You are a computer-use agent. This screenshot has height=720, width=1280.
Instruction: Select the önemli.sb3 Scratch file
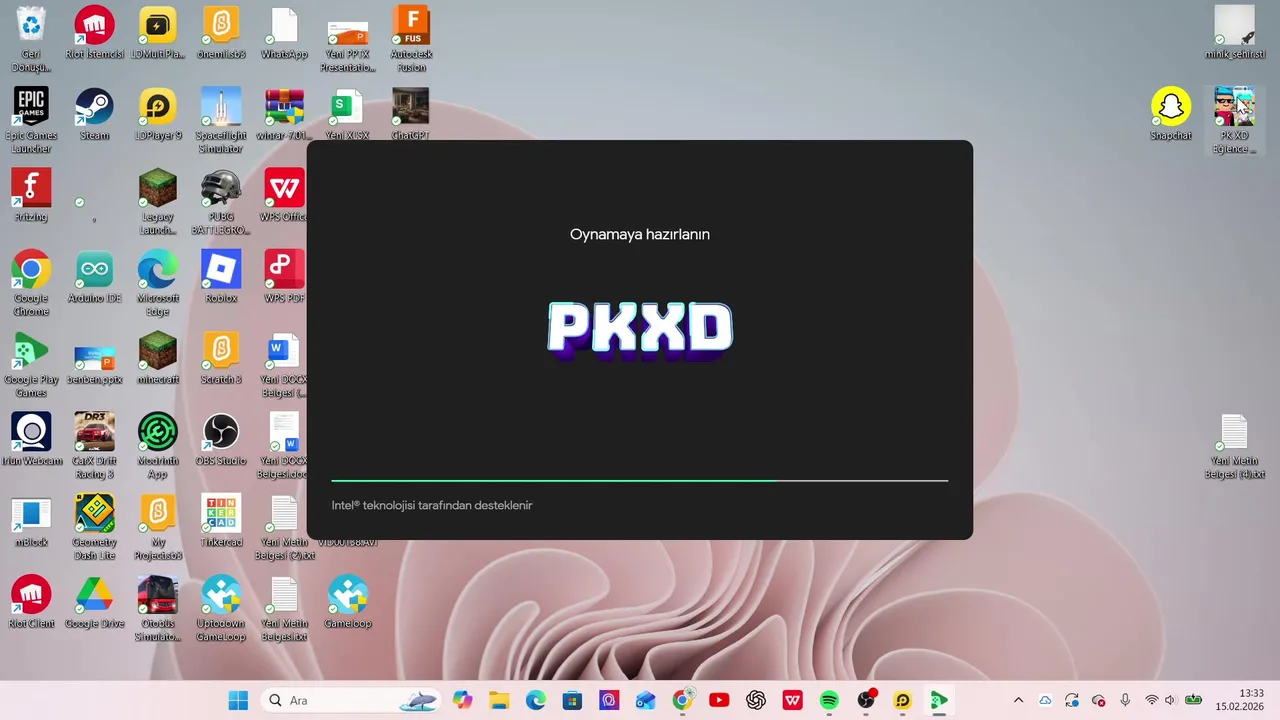tap(221, 33)
